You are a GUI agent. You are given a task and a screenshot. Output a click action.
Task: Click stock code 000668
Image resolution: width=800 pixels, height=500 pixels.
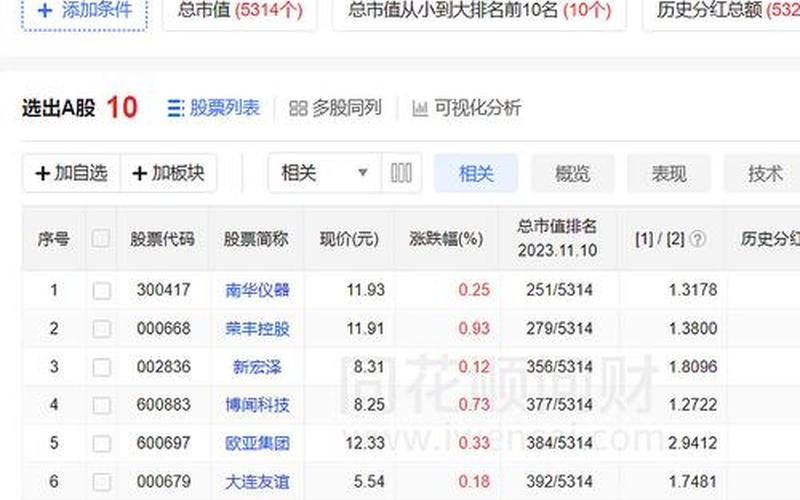pyautogui.click(x=163, y=328)
